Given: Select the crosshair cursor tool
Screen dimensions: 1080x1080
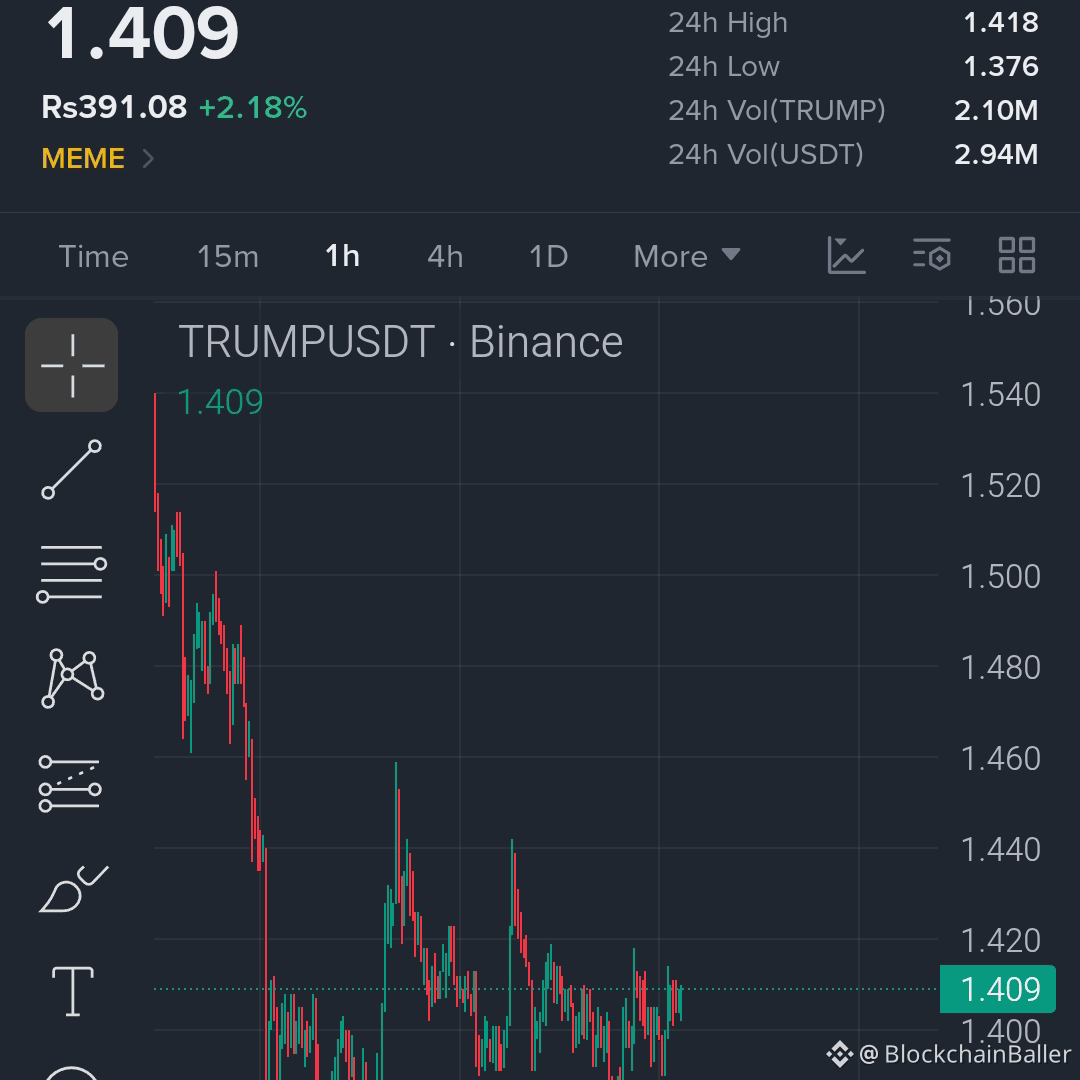Looking at the screenshot, I should pos(72,365).
